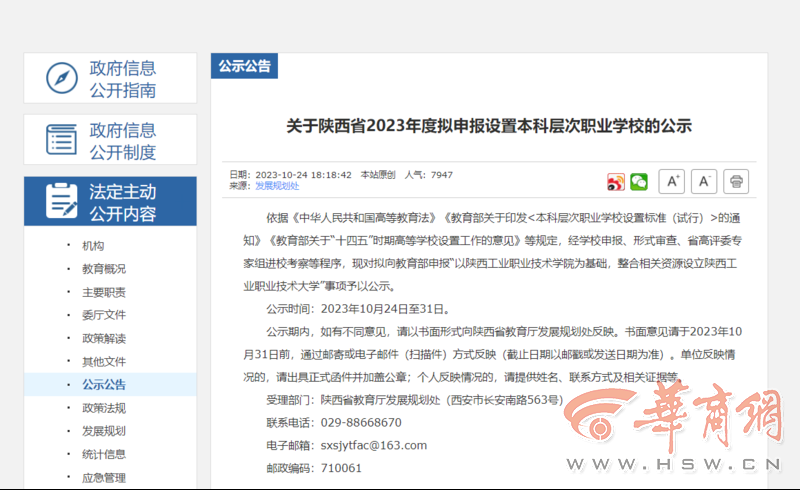This screenshot has height=490, width=800.
Task: Decrease font size with A- button
Action: click(704, 181)
